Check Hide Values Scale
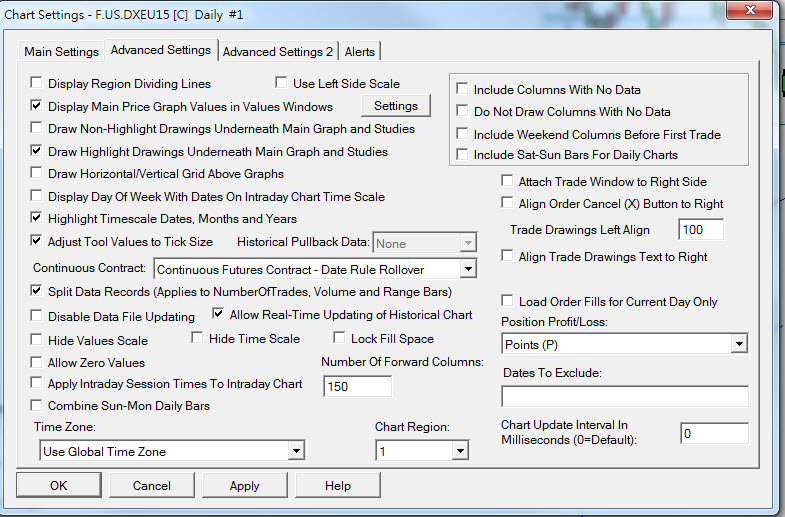 point(36,340)
